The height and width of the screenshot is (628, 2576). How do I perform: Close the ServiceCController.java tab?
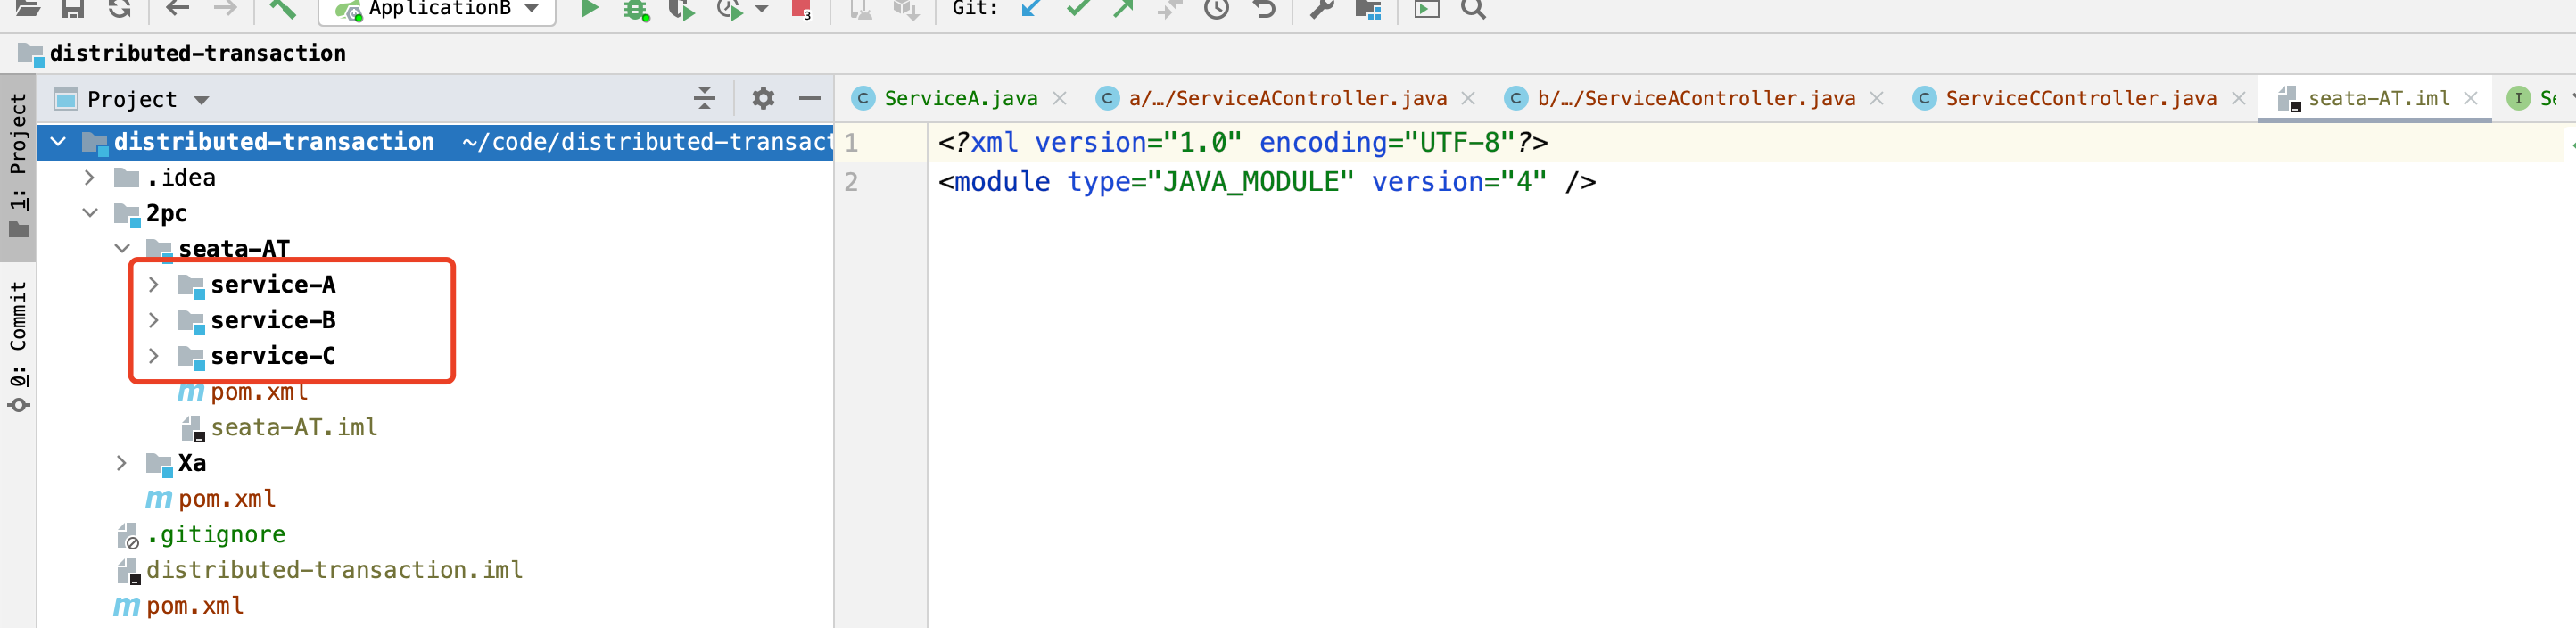[2239, 98]
